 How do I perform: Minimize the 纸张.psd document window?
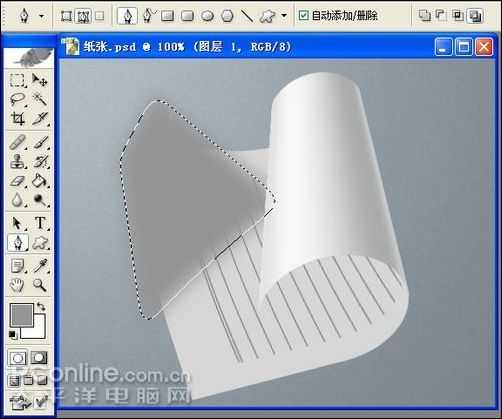point(443,47)
